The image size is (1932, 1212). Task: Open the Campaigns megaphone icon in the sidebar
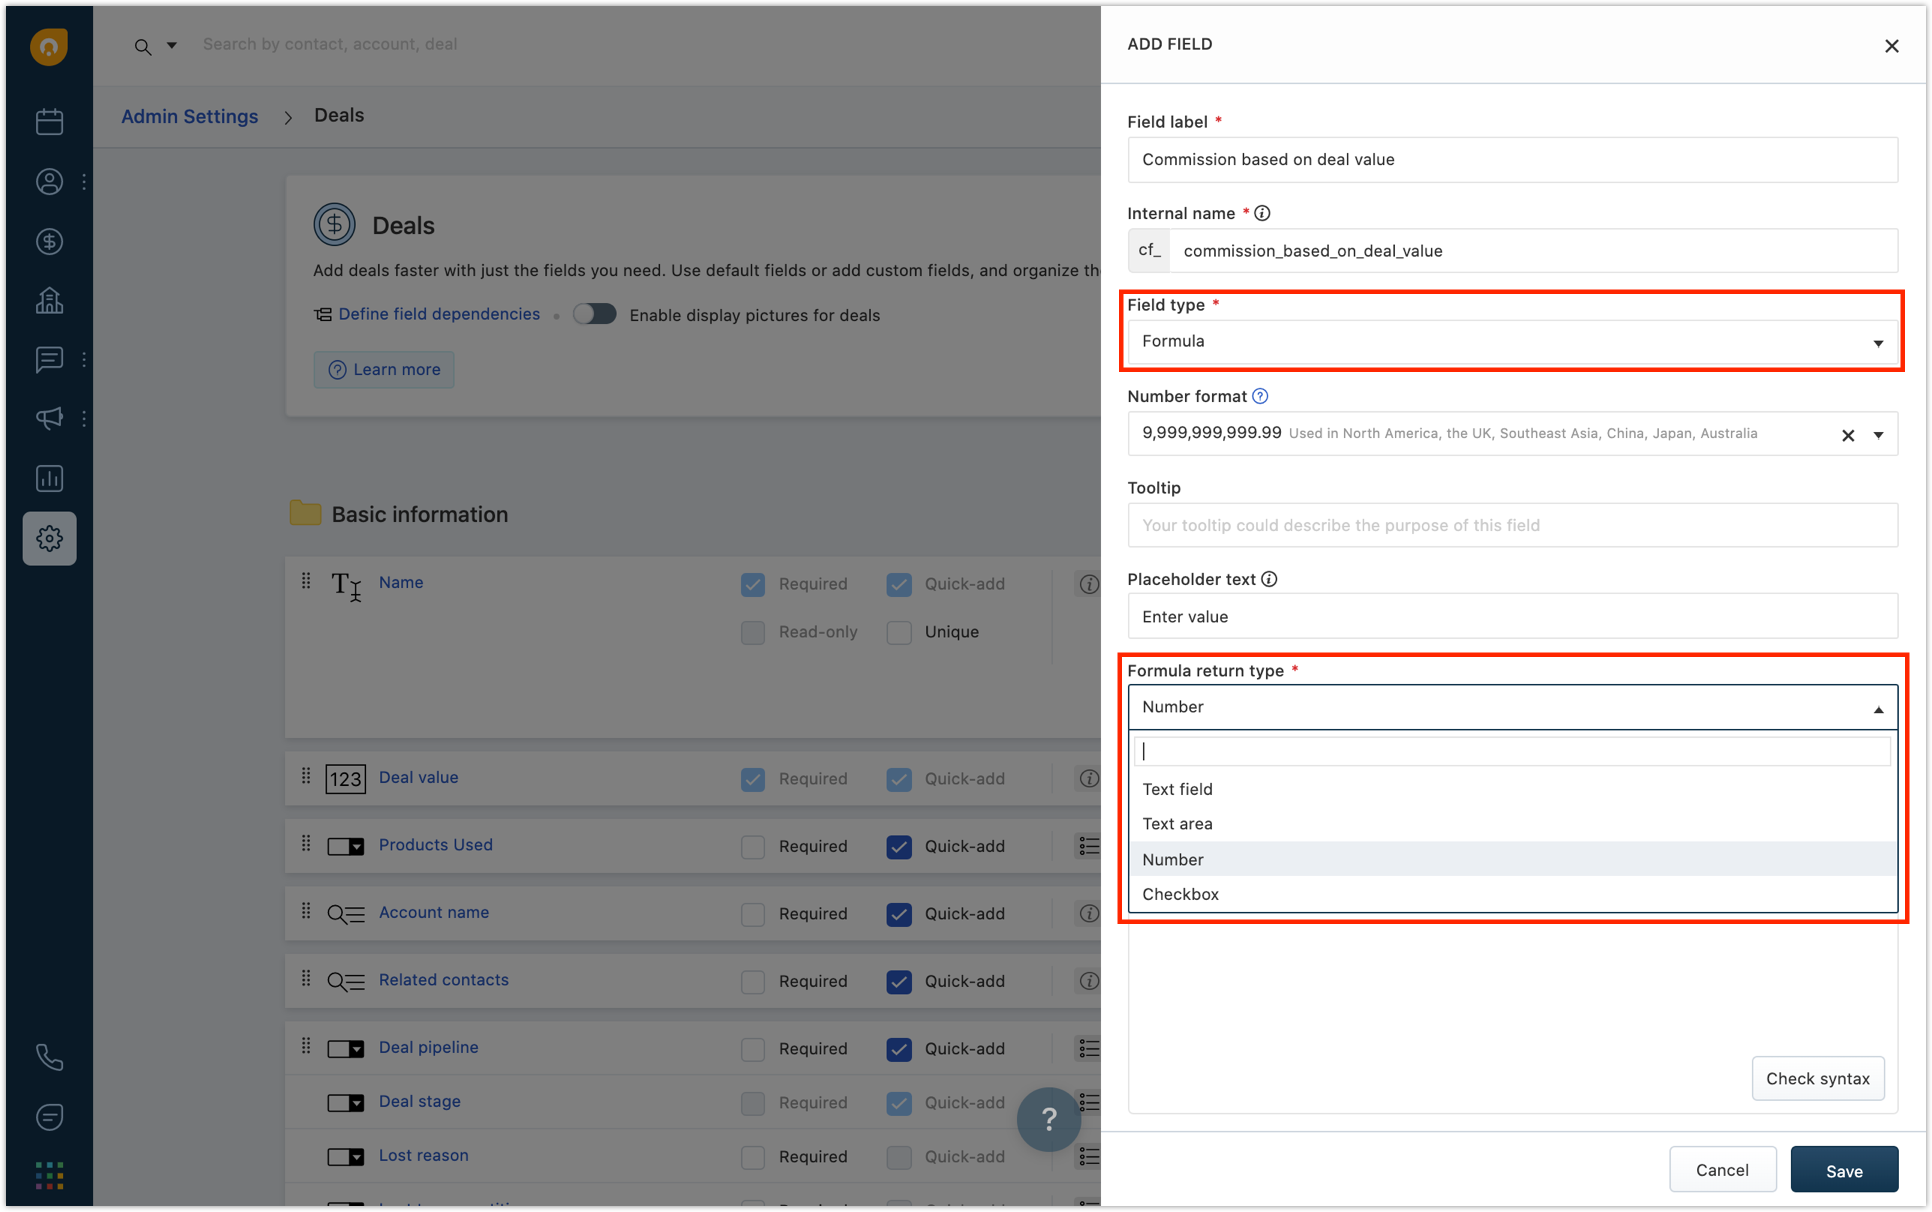[49, 418]
